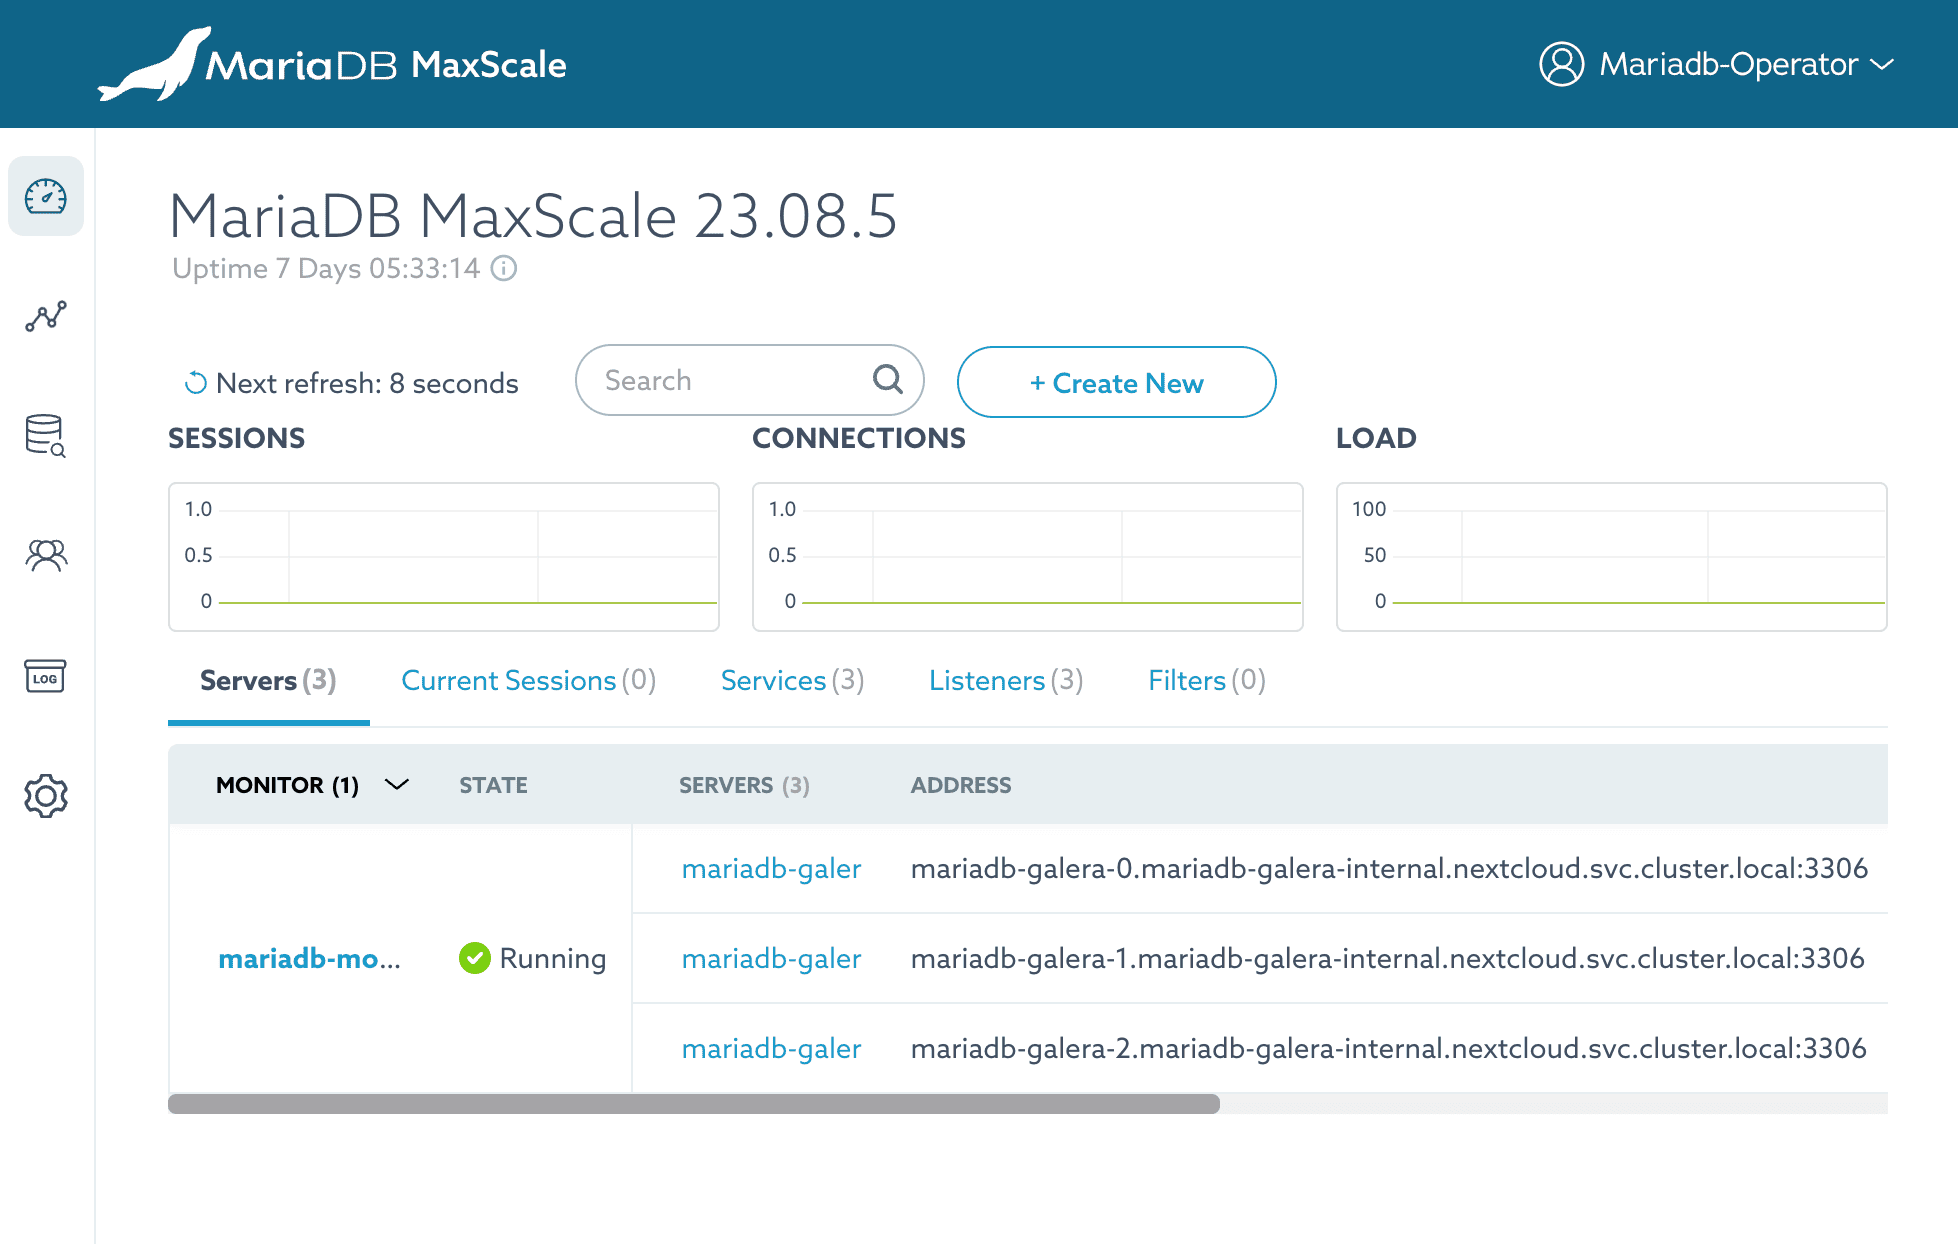Switch to the Services (3) tab
This screenshot has width=1958, height=1244.
[793, 680]
